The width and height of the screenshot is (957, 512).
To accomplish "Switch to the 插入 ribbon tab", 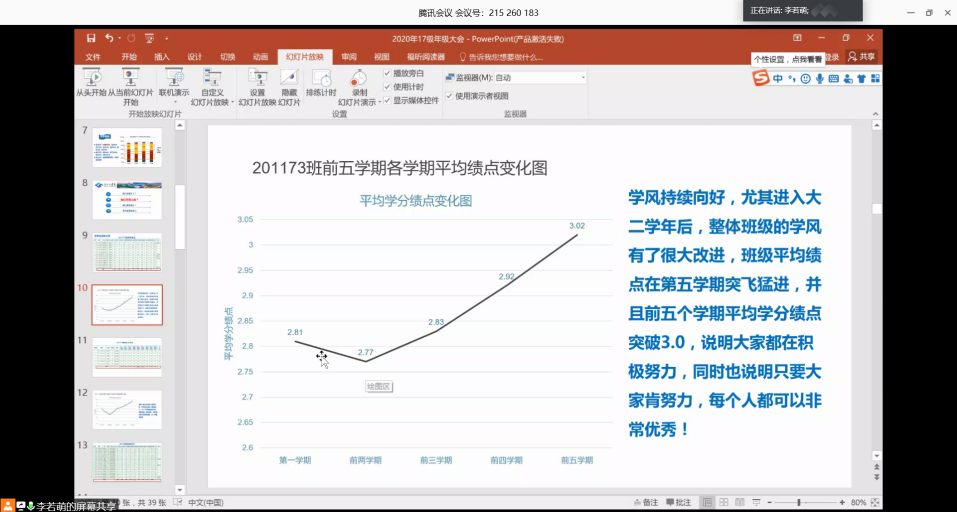I will pyautogui.click(x=162, y=57).
